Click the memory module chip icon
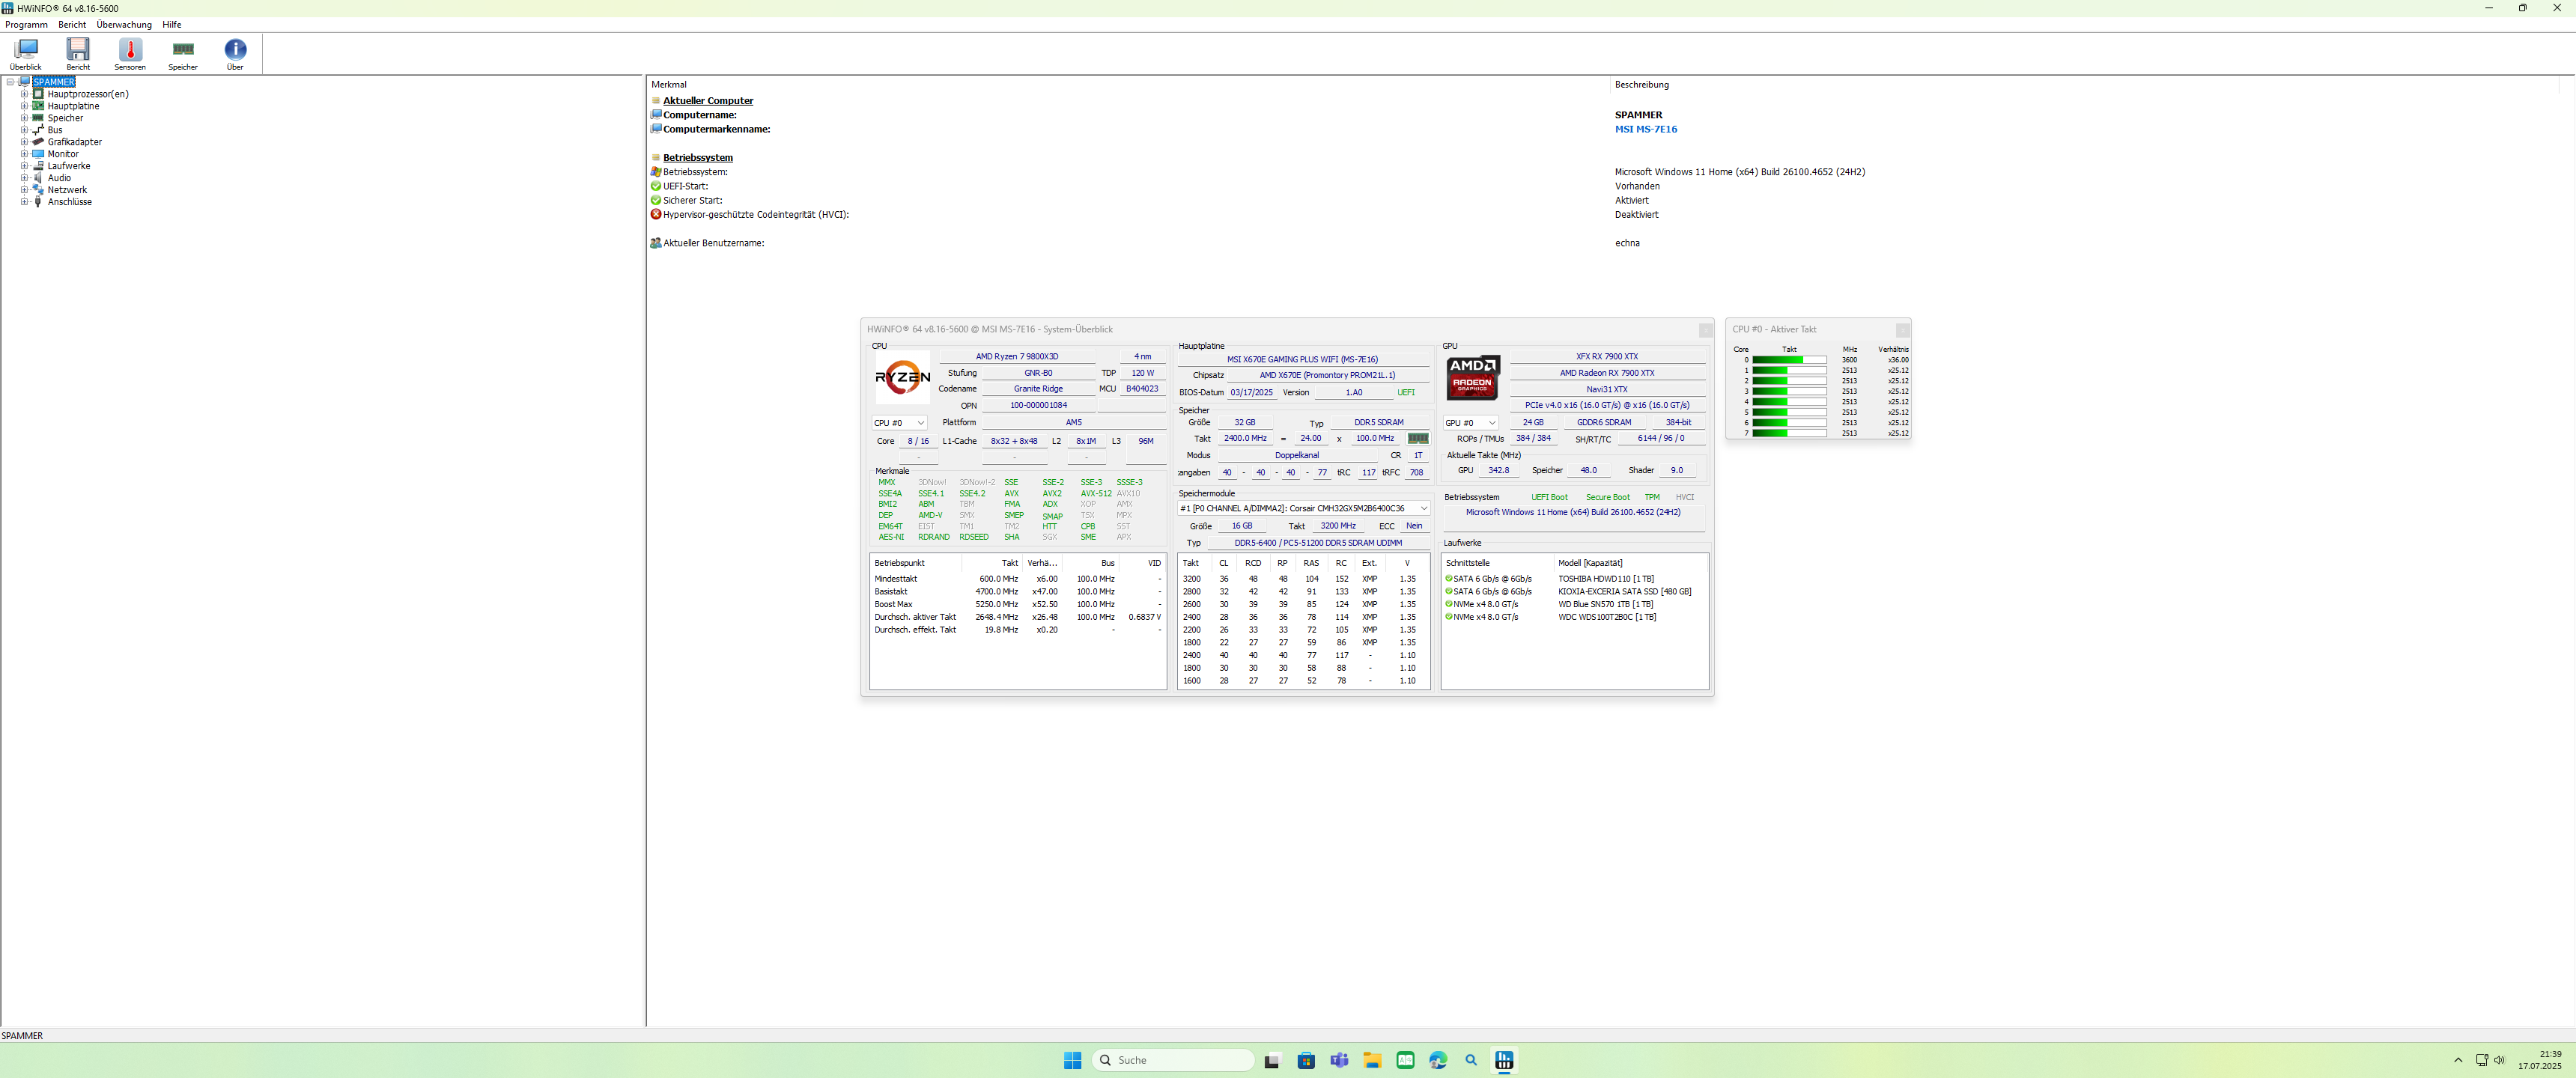This screenshot has width=2576, height=1078. pyautogui.click(x=1418, y=439)
